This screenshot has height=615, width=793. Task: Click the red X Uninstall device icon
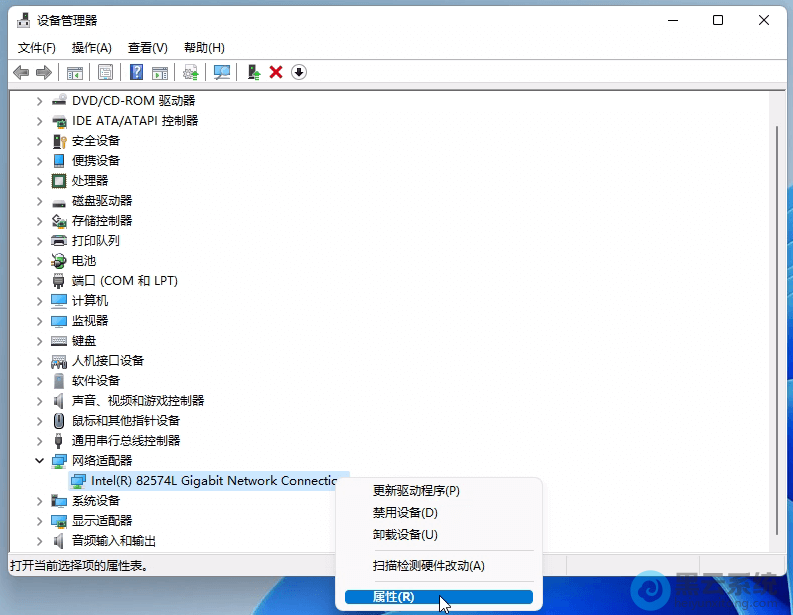pyautogui.click(x=276, y=72)
